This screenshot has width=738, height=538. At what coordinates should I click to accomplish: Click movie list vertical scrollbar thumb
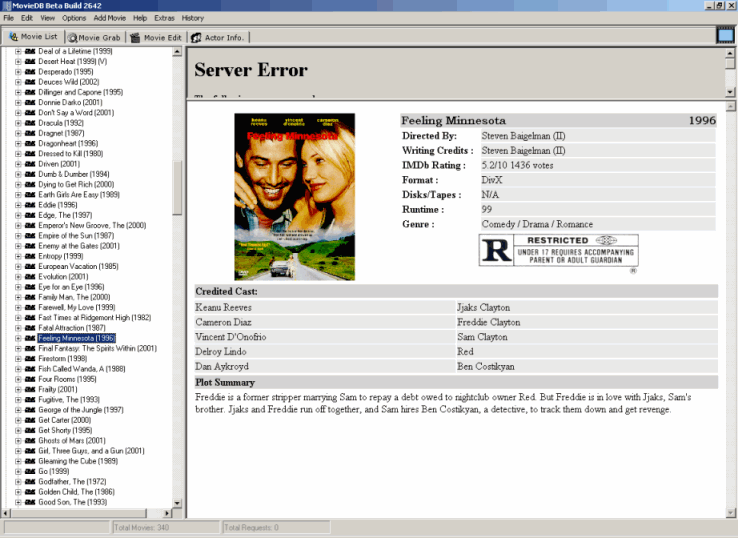[x=177, y=188]
